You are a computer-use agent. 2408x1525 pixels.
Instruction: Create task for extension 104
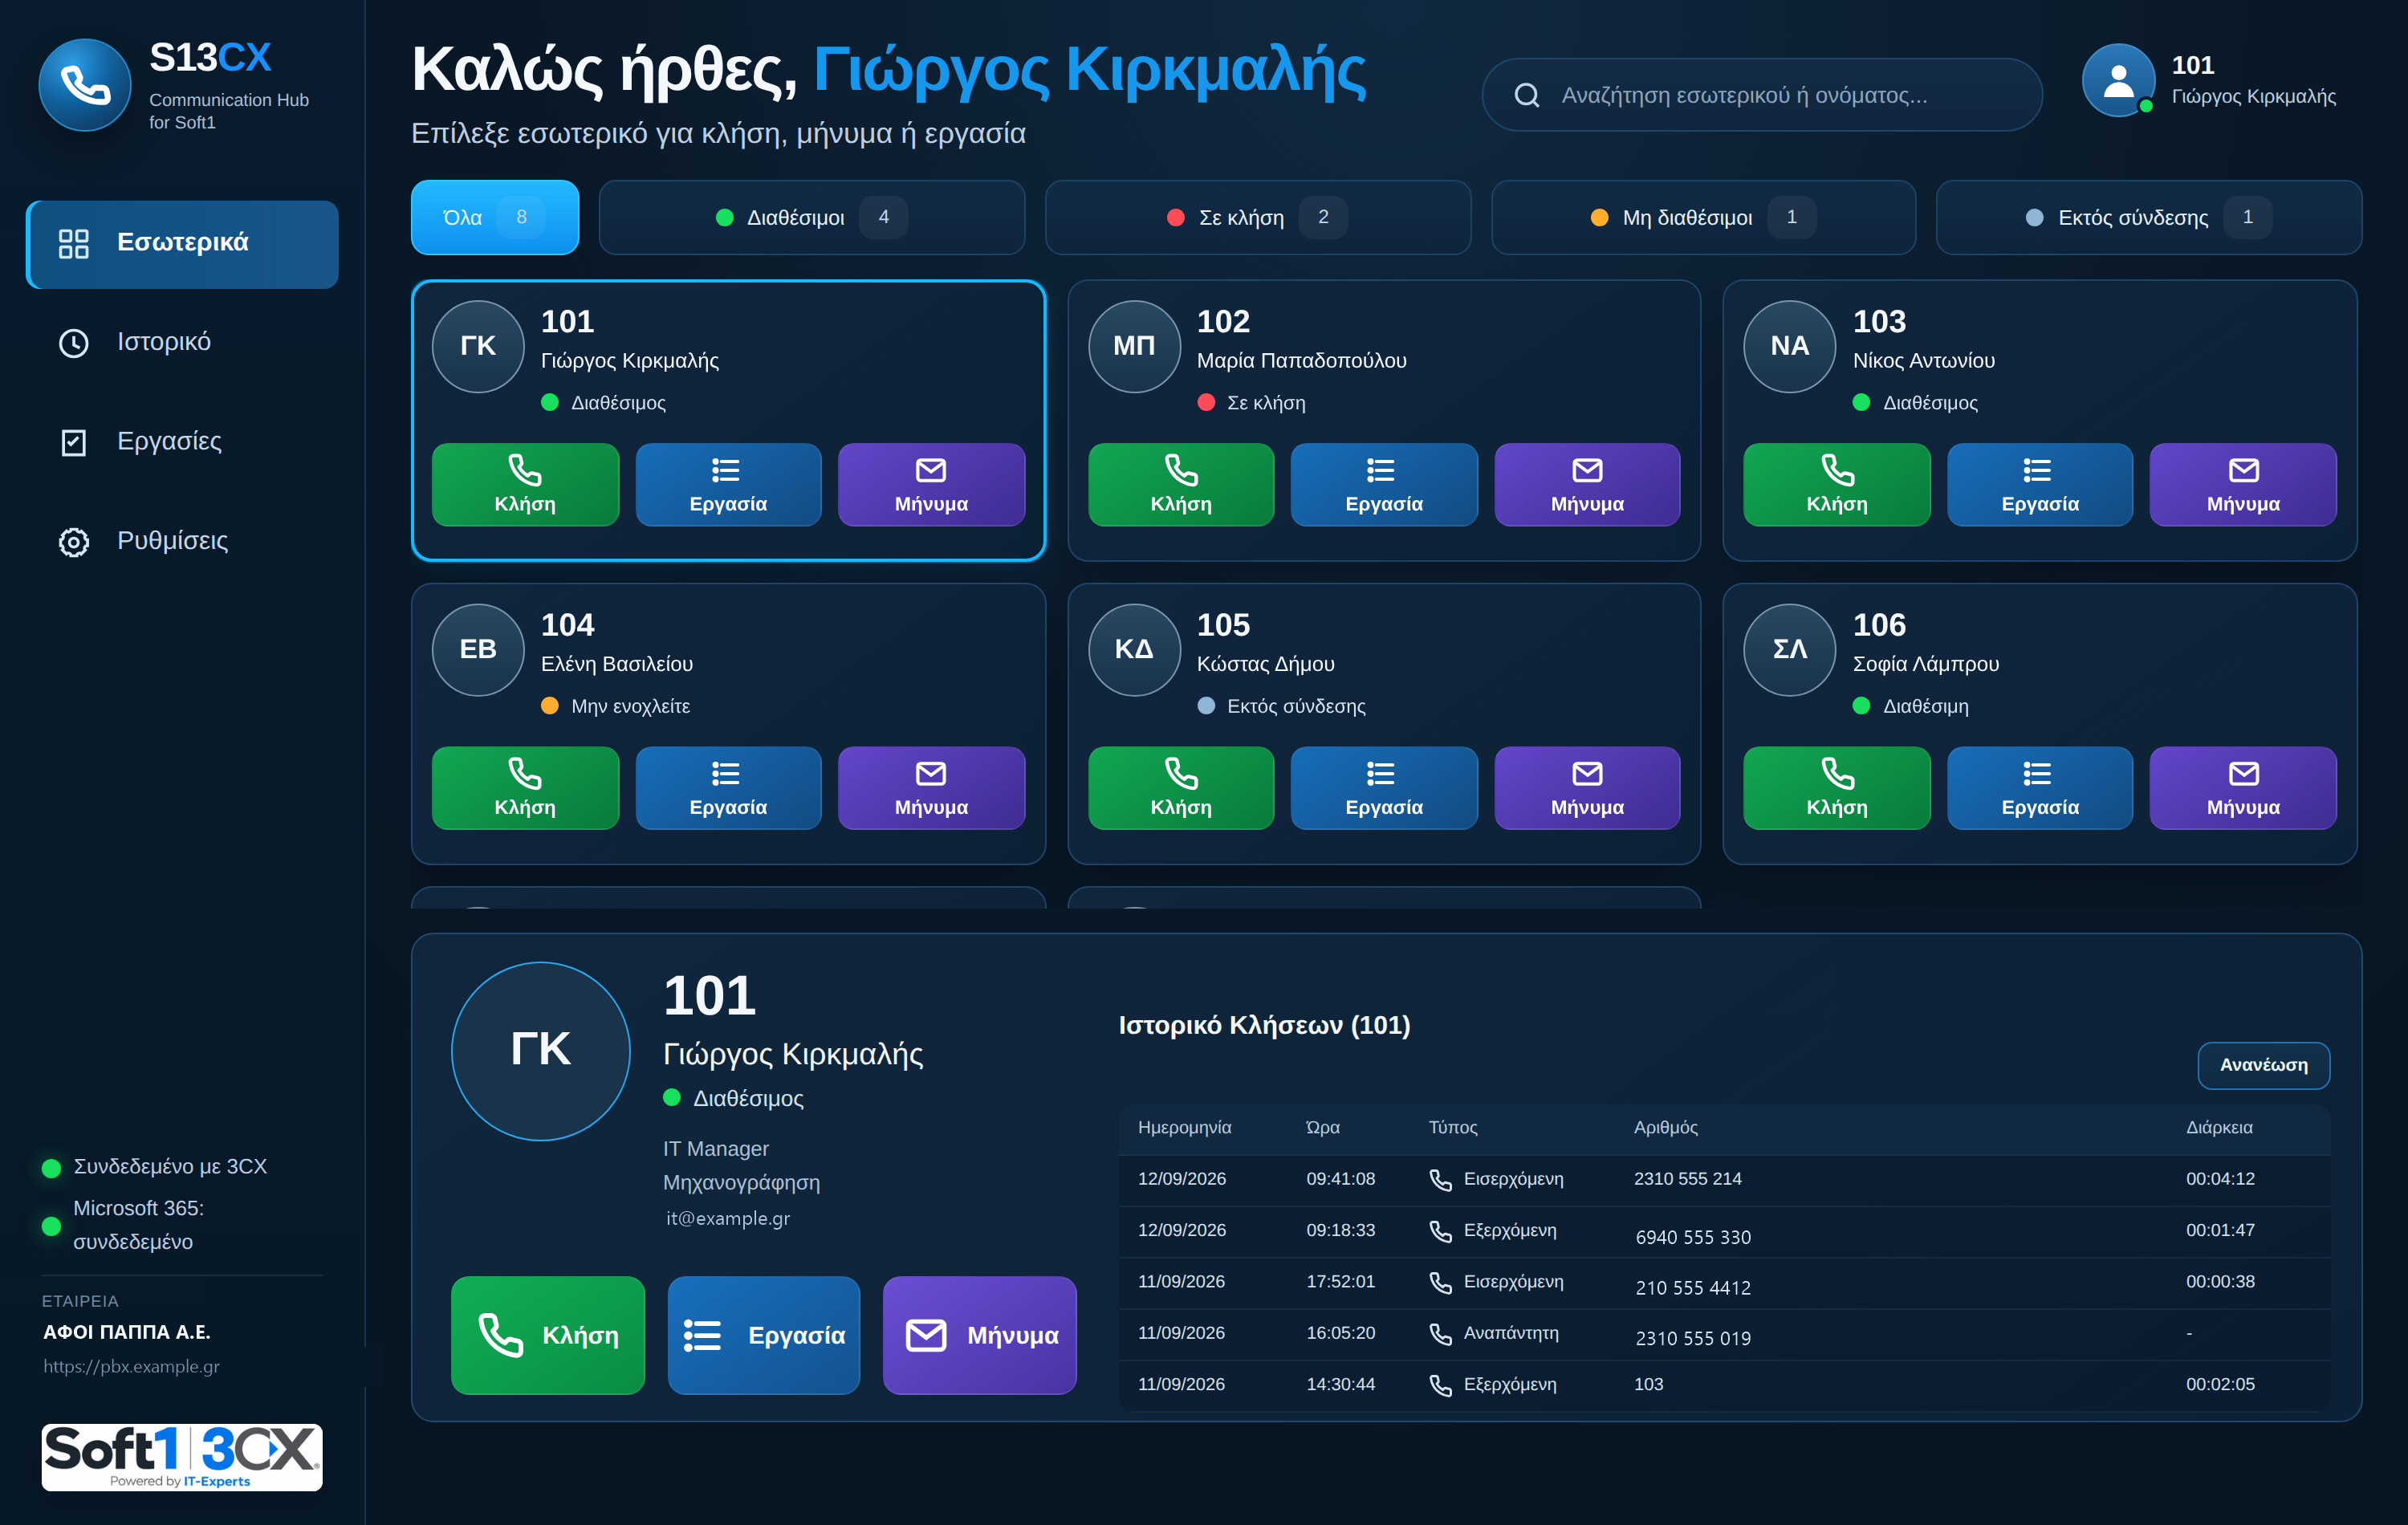pos(728,788)
